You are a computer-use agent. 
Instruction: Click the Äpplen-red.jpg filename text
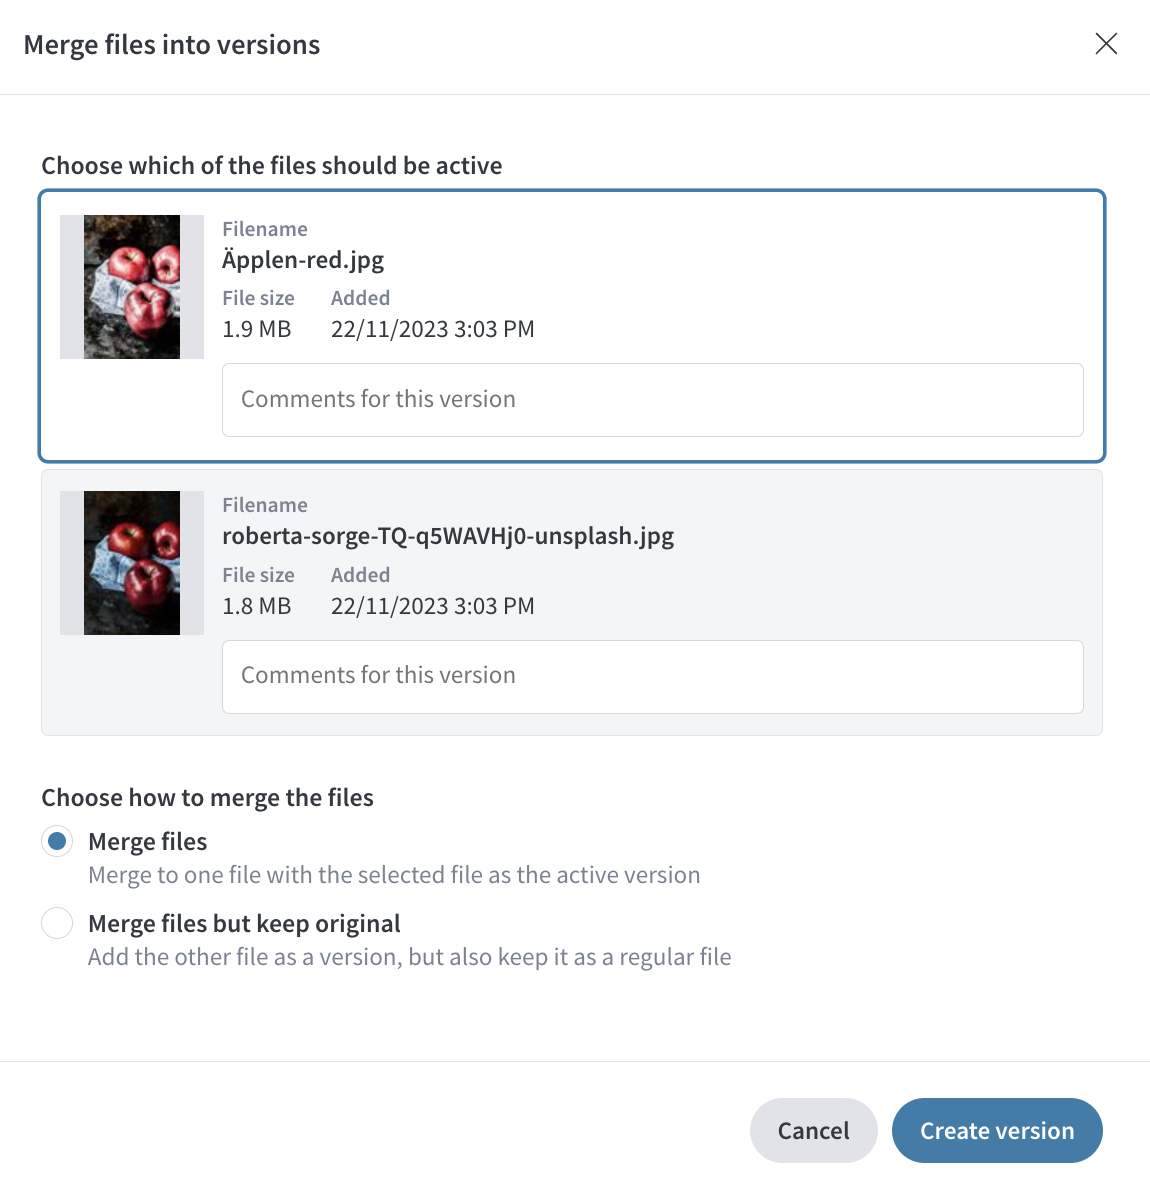tap(303, 260)
